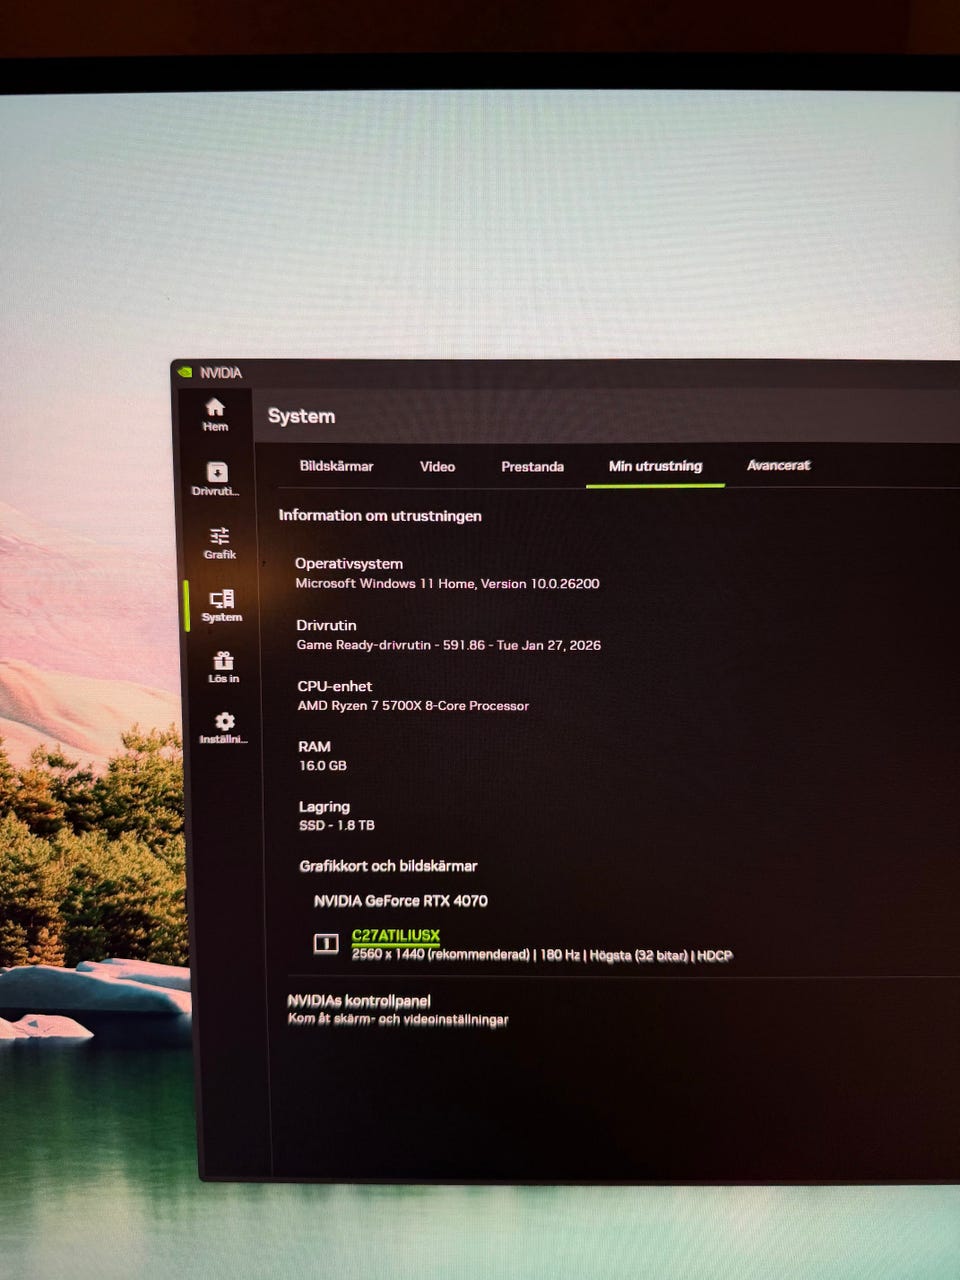Click the CPU-enhet label

pyautogui.click(x=334, y=686)
